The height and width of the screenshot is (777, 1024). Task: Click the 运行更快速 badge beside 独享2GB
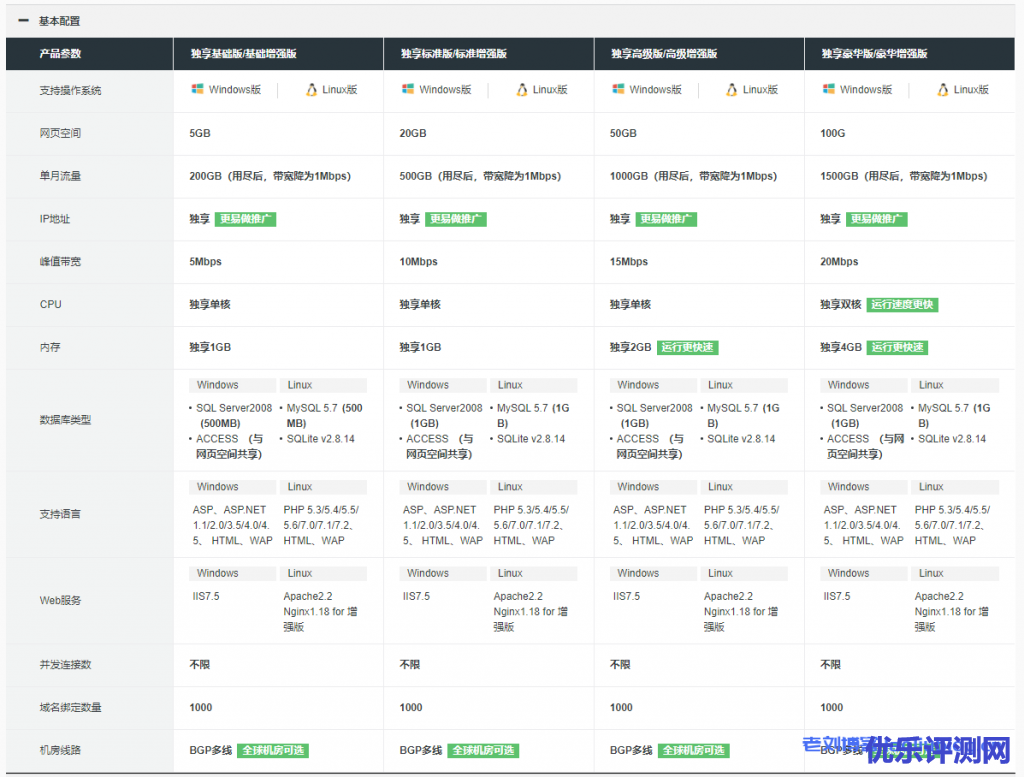[688, 347]
